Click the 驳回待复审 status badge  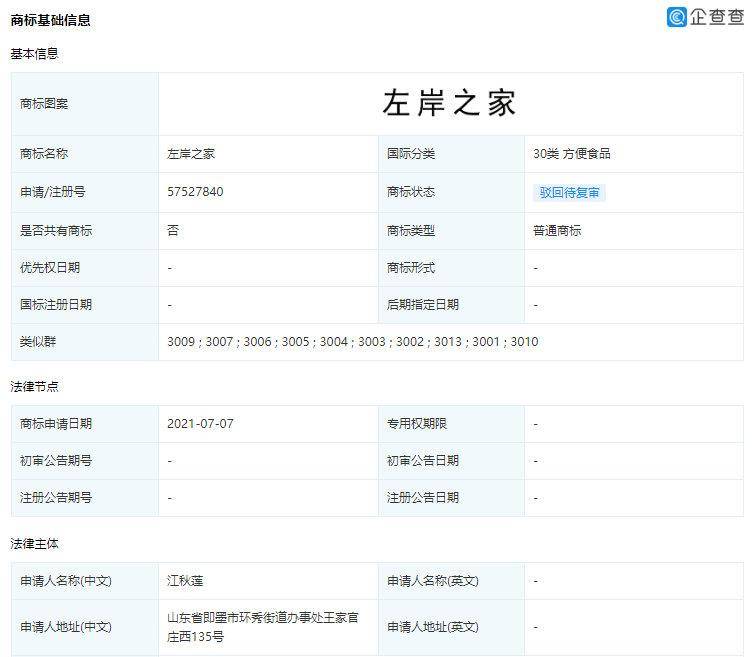pos(569,193)
